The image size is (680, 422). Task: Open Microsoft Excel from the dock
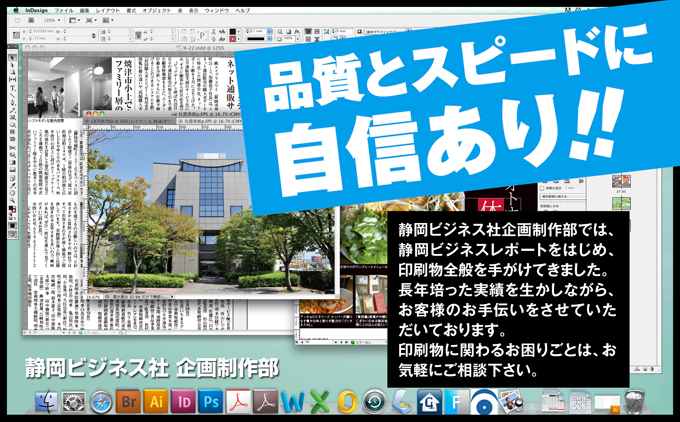point(320,402)
